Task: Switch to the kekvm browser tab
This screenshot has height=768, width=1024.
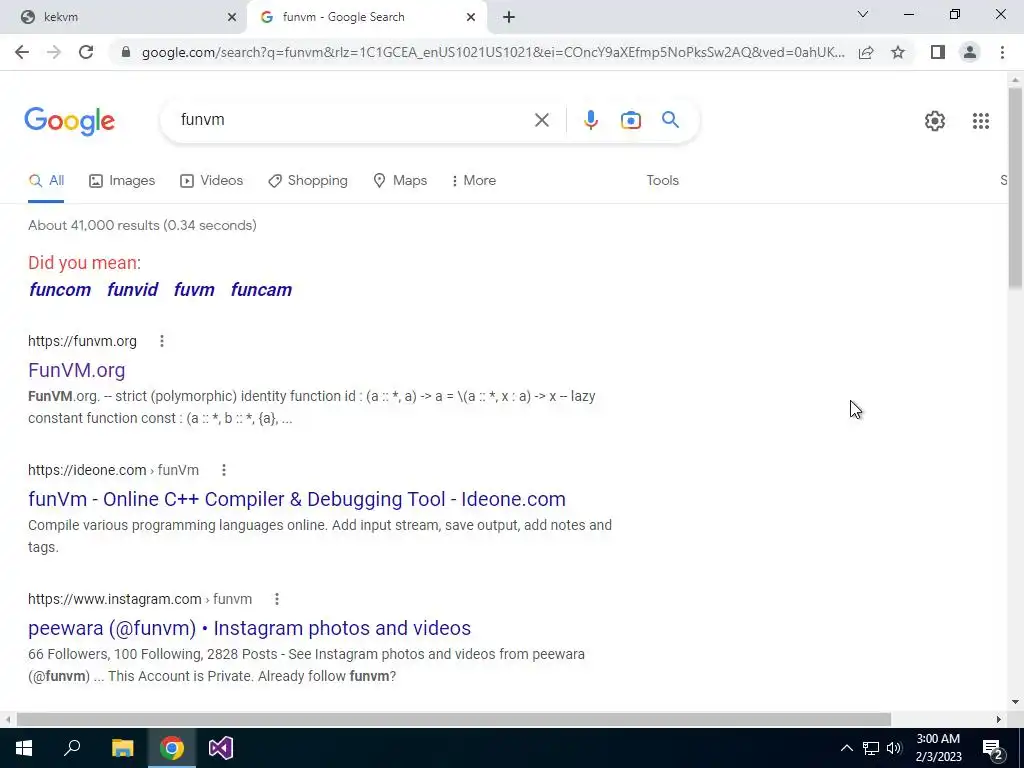Action: tap(124, 17)
